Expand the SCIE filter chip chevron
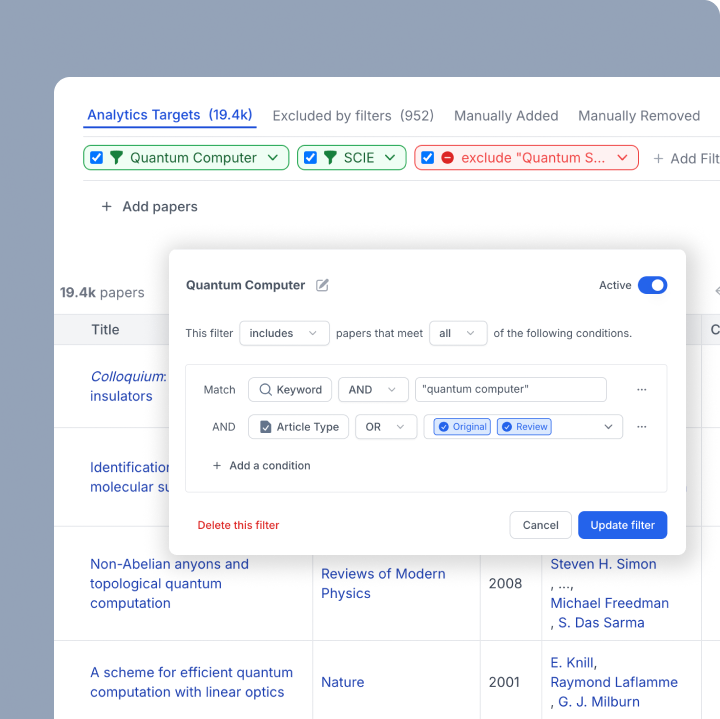The height and width of the screenshot is (719, 720). (x=390, y=157)
